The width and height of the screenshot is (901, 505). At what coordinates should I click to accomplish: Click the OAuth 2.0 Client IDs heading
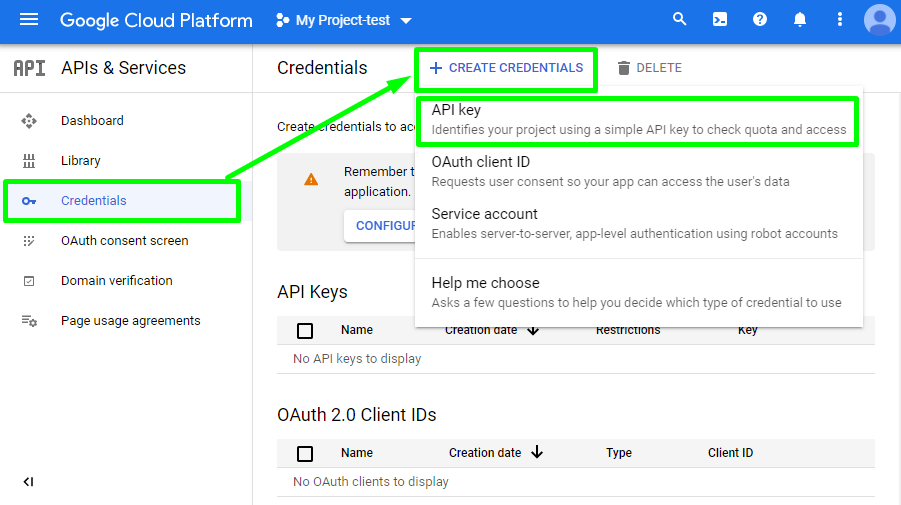point(356,415)
